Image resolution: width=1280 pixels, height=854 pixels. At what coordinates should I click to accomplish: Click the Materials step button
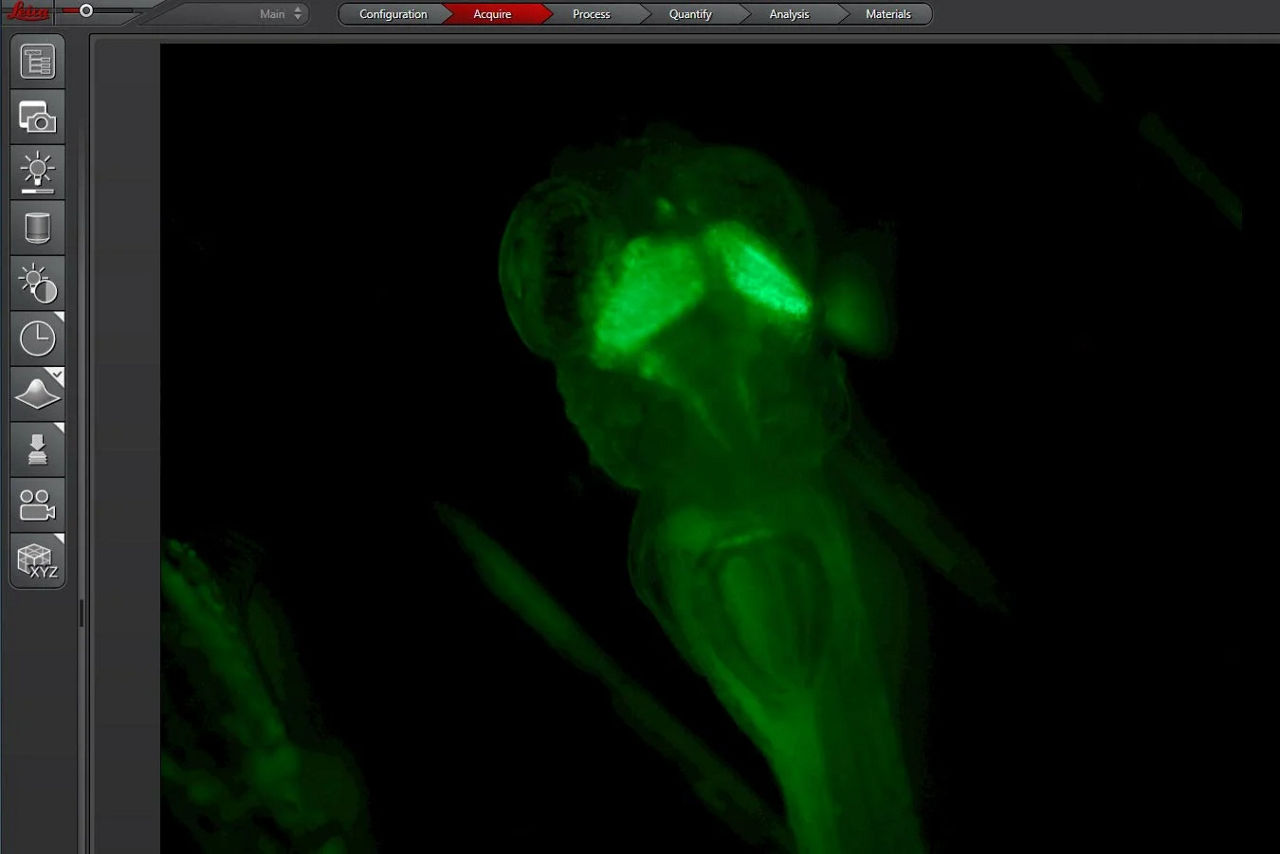pos(888,13)
